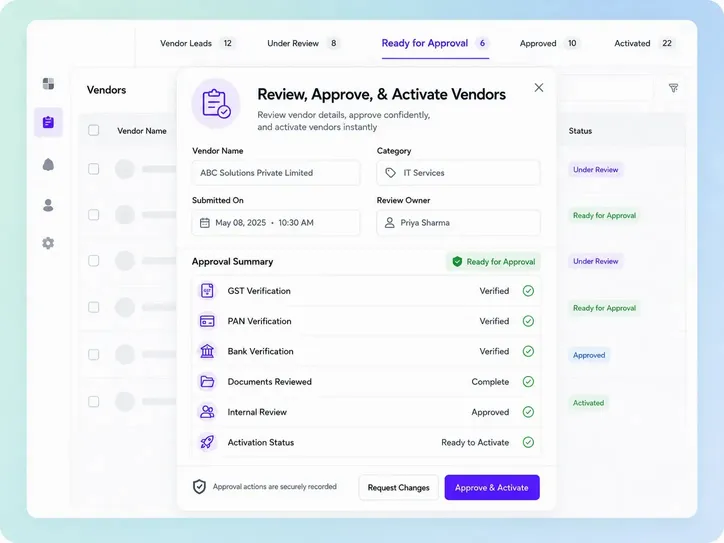Screen dimensions: 724x543
Task: Click green check next to GST Verified
Action: tap(528, 291)
